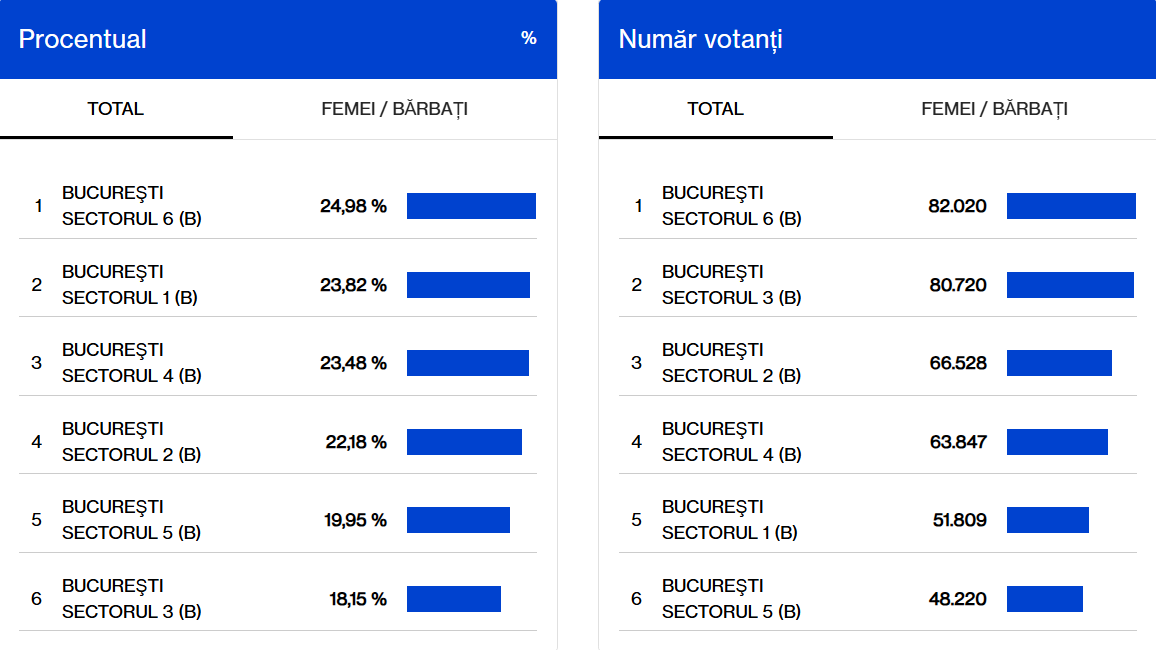Click the 23,82 % bar for Sectorul 1

(468, 285)
